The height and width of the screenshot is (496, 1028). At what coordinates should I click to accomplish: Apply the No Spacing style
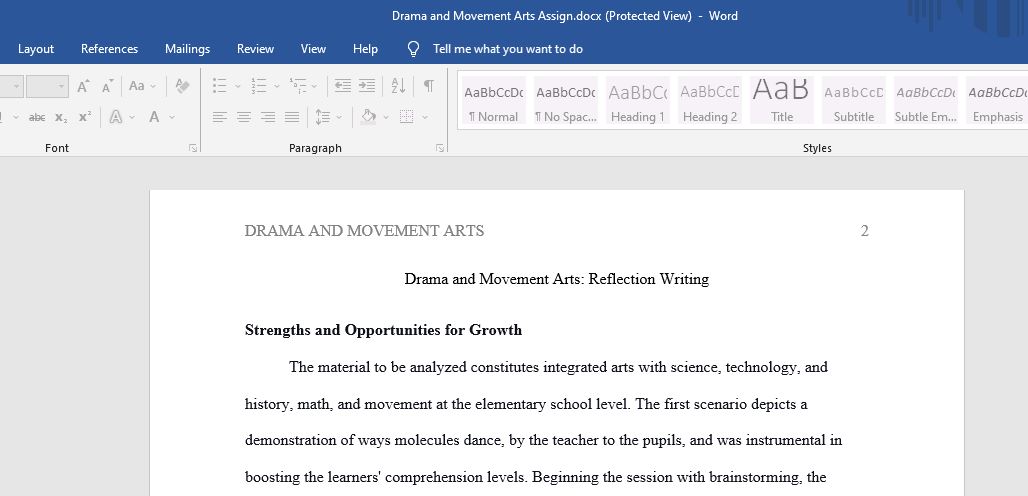tap(566, 100)
